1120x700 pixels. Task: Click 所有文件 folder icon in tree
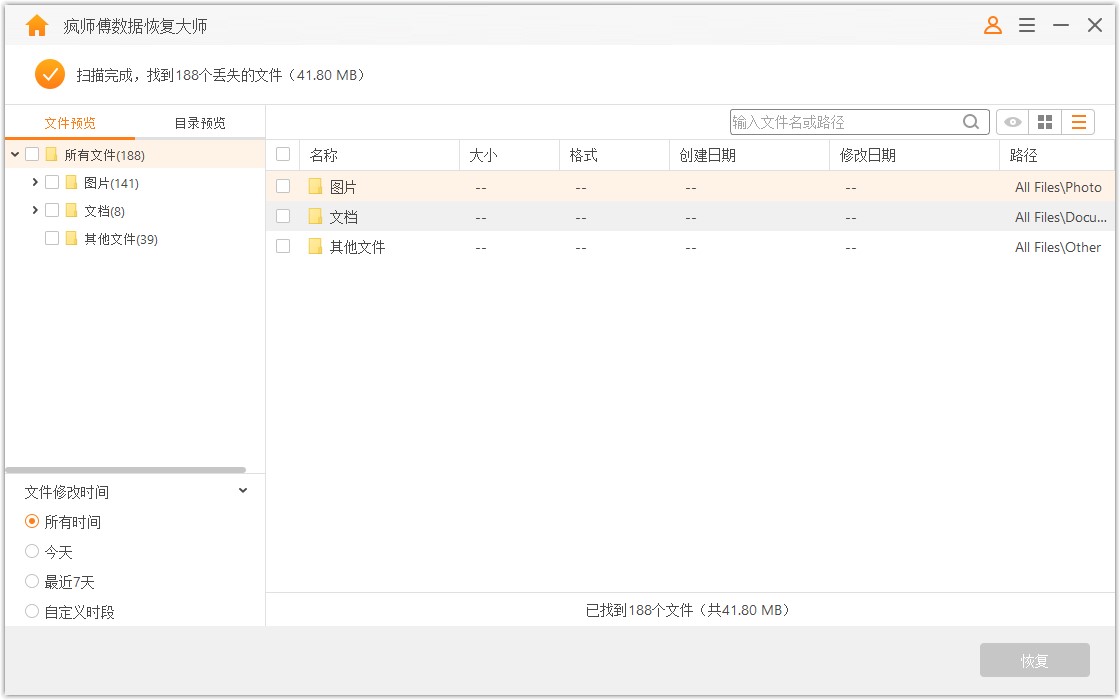pyautogui.click(x=51, y=154)
